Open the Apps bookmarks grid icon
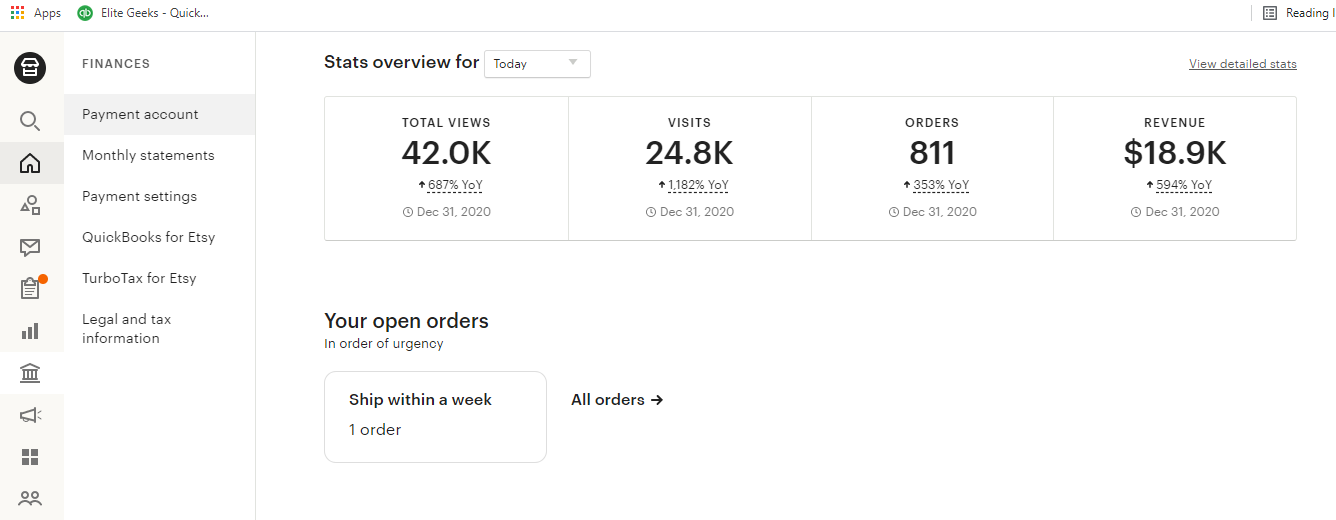Screen dimensions: 1336x520 tap(17, 12)
